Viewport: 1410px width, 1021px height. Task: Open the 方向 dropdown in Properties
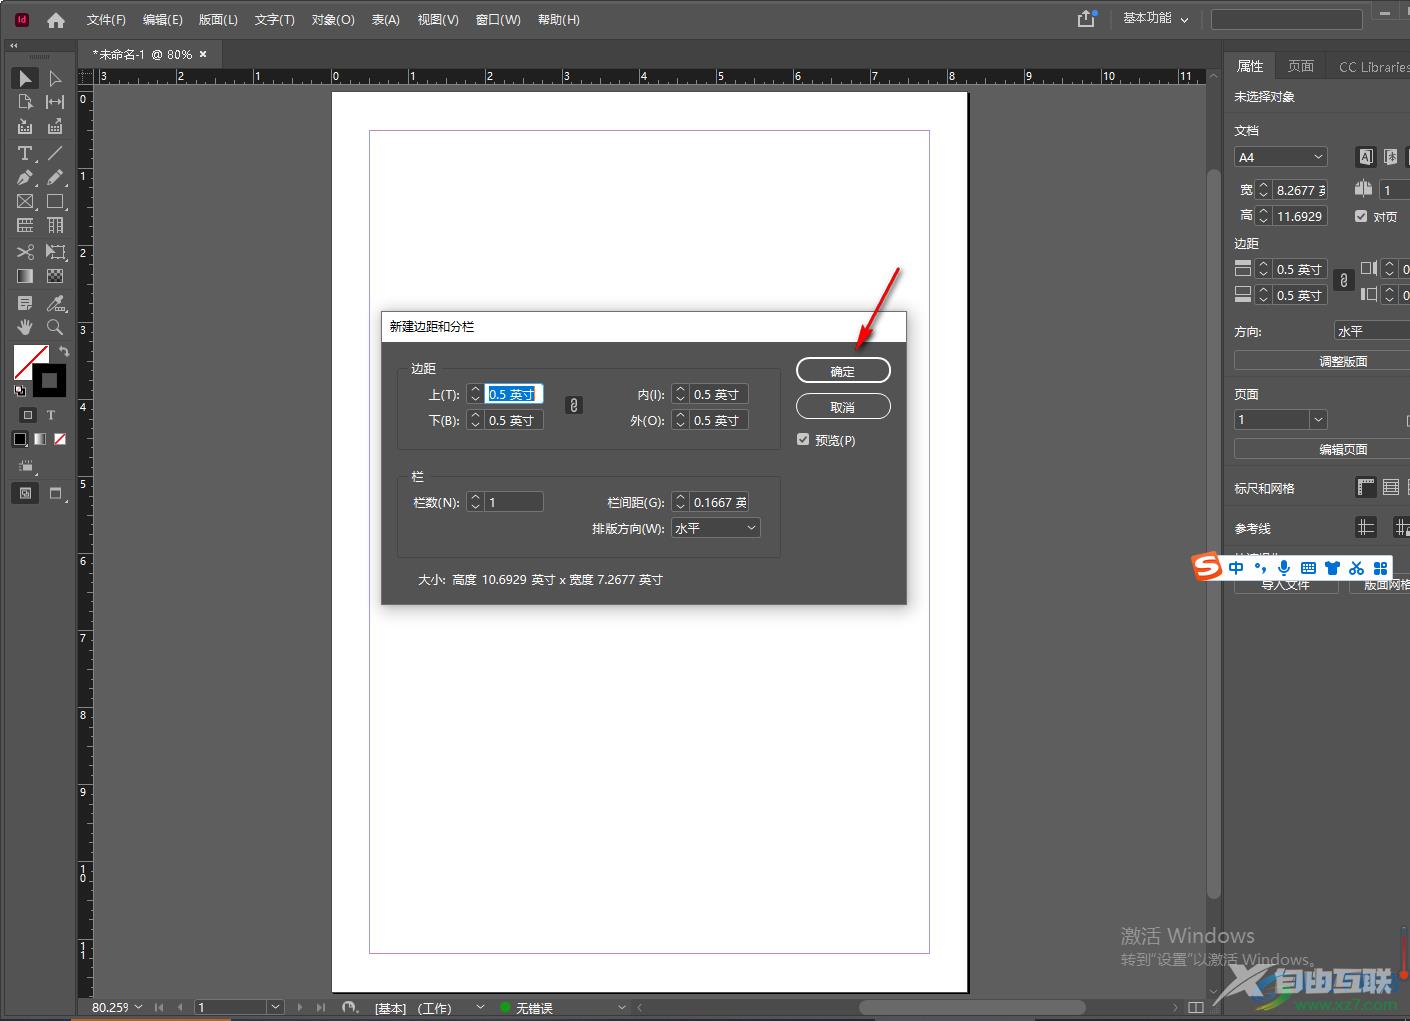coord(1372,331)
